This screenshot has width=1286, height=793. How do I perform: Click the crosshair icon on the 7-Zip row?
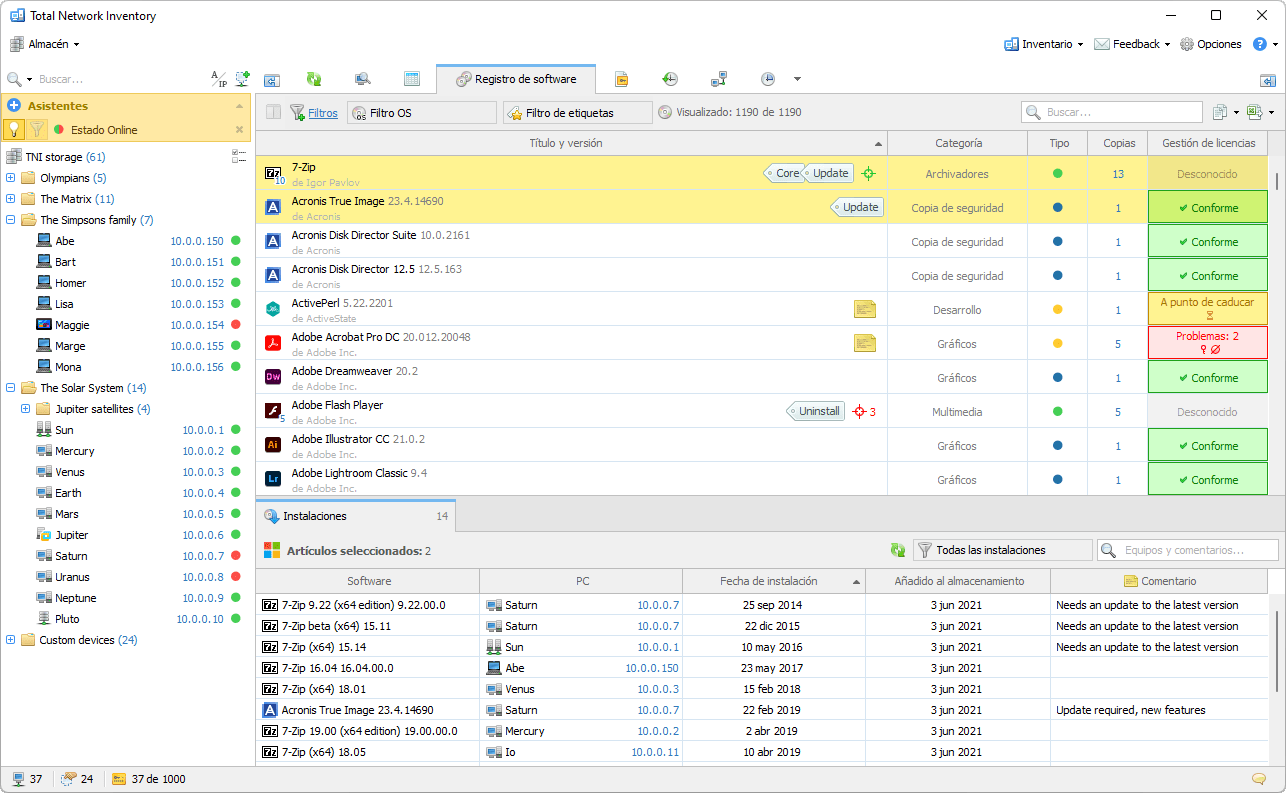click(x=868, y=174)
